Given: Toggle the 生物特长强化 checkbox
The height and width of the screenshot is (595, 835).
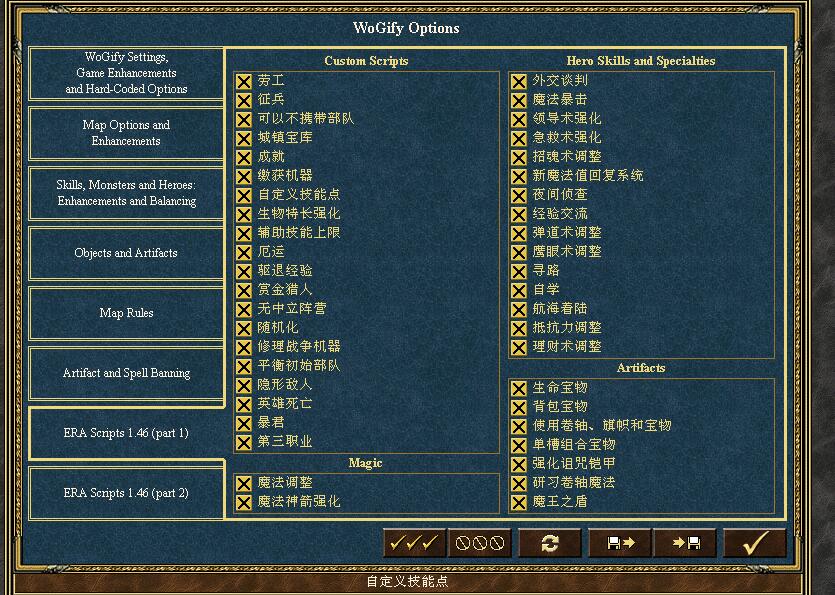Looking at the screenshot, I should coord(244,215).
